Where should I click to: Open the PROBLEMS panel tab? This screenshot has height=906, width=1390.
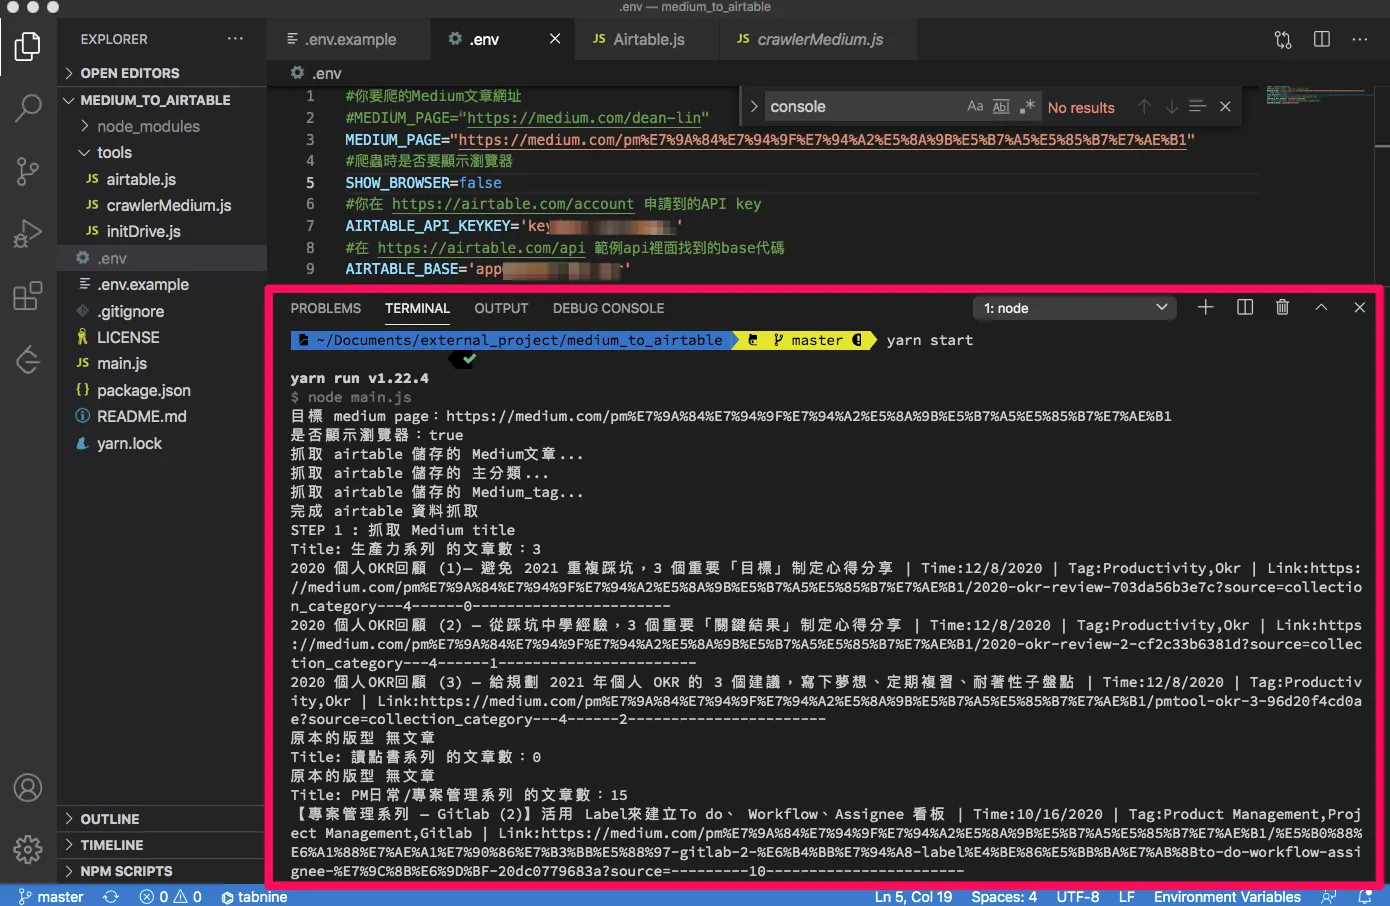(x=326, y=308)
